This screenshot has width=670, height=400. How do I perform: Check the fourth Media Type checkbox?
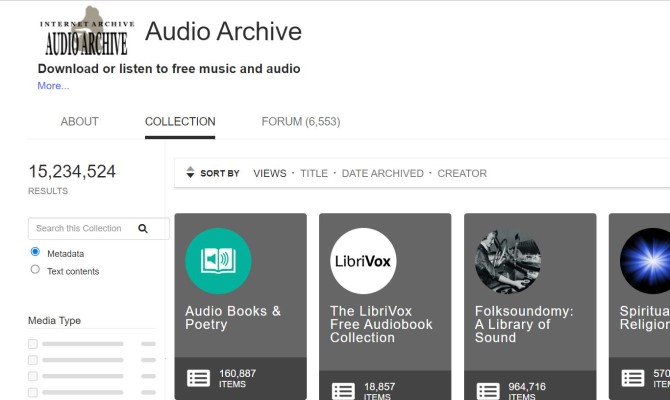click(x=33, y=392)
